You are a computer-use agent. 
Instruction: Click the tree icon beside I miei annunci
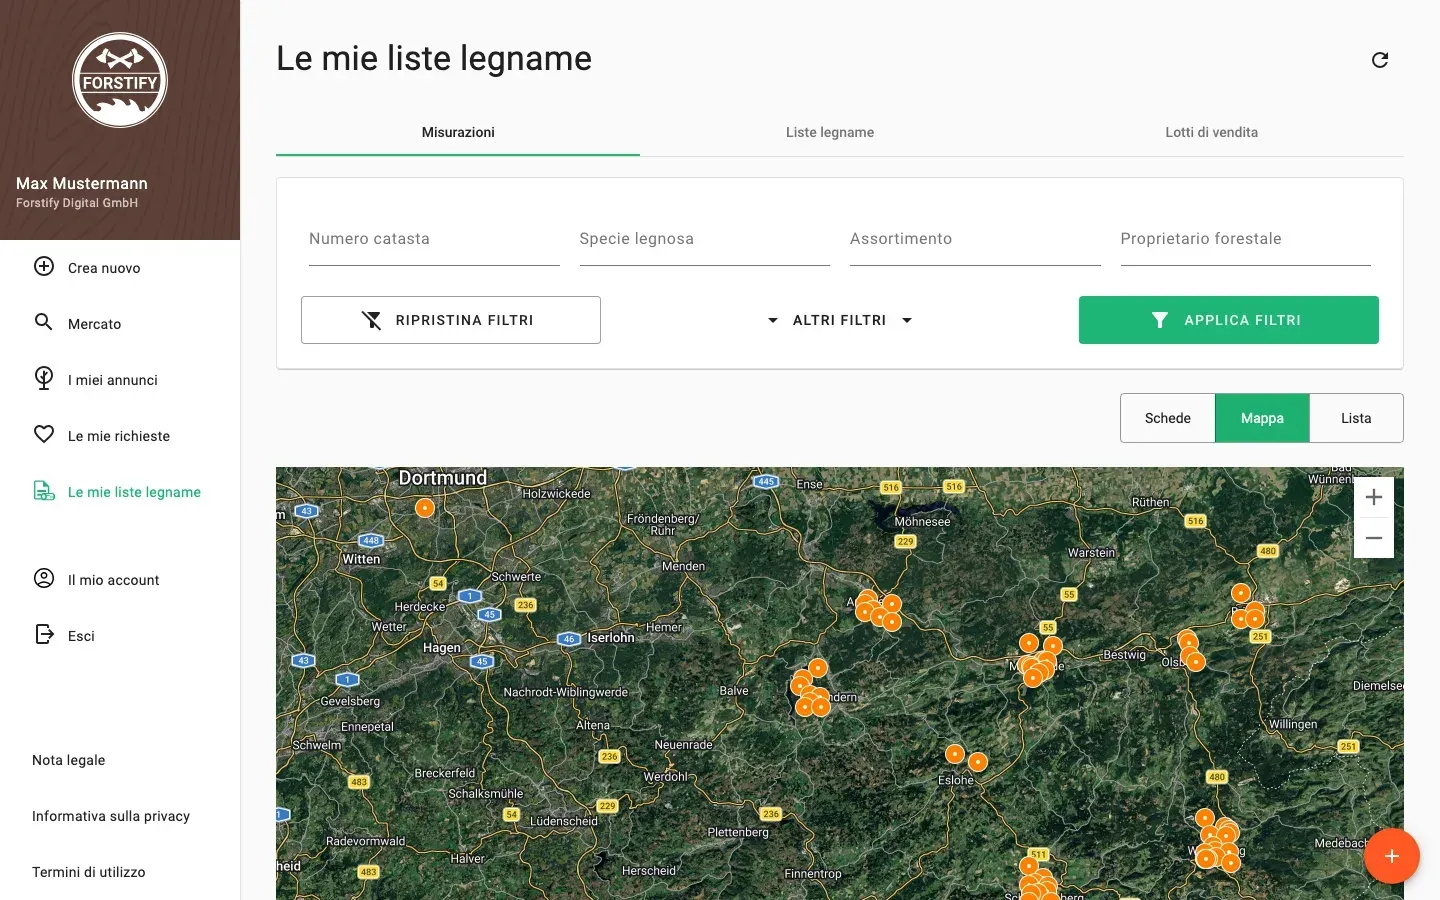pos(44,378)
